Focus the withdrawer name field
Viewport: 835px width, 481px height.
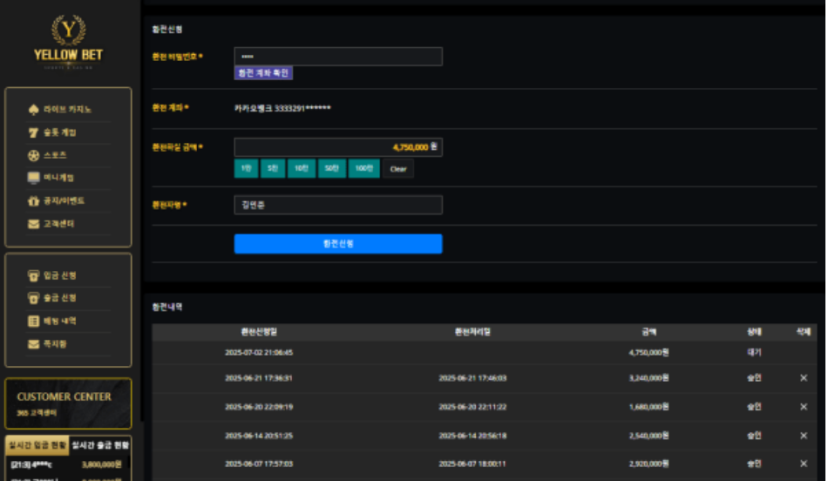(x=338, y=205)
